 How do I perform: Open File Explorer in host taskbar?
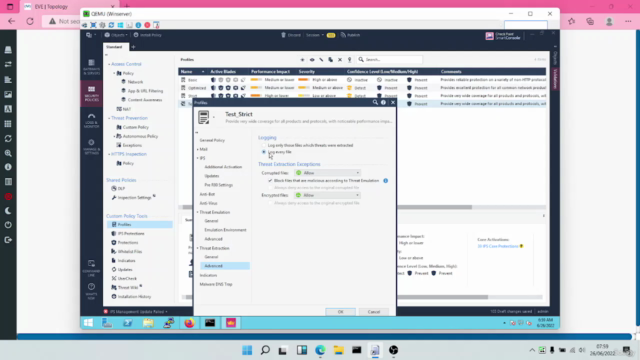338,350
